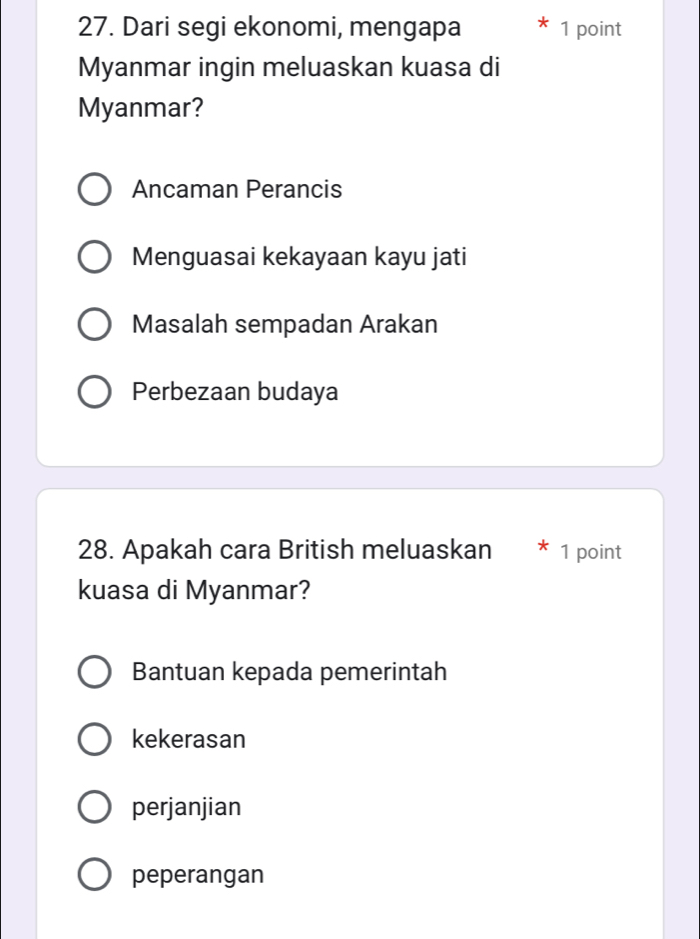Click the "kekerasan" answer label
Viewport: 700px width, 939px height.
pyautogui.click(x=188, y=740)
